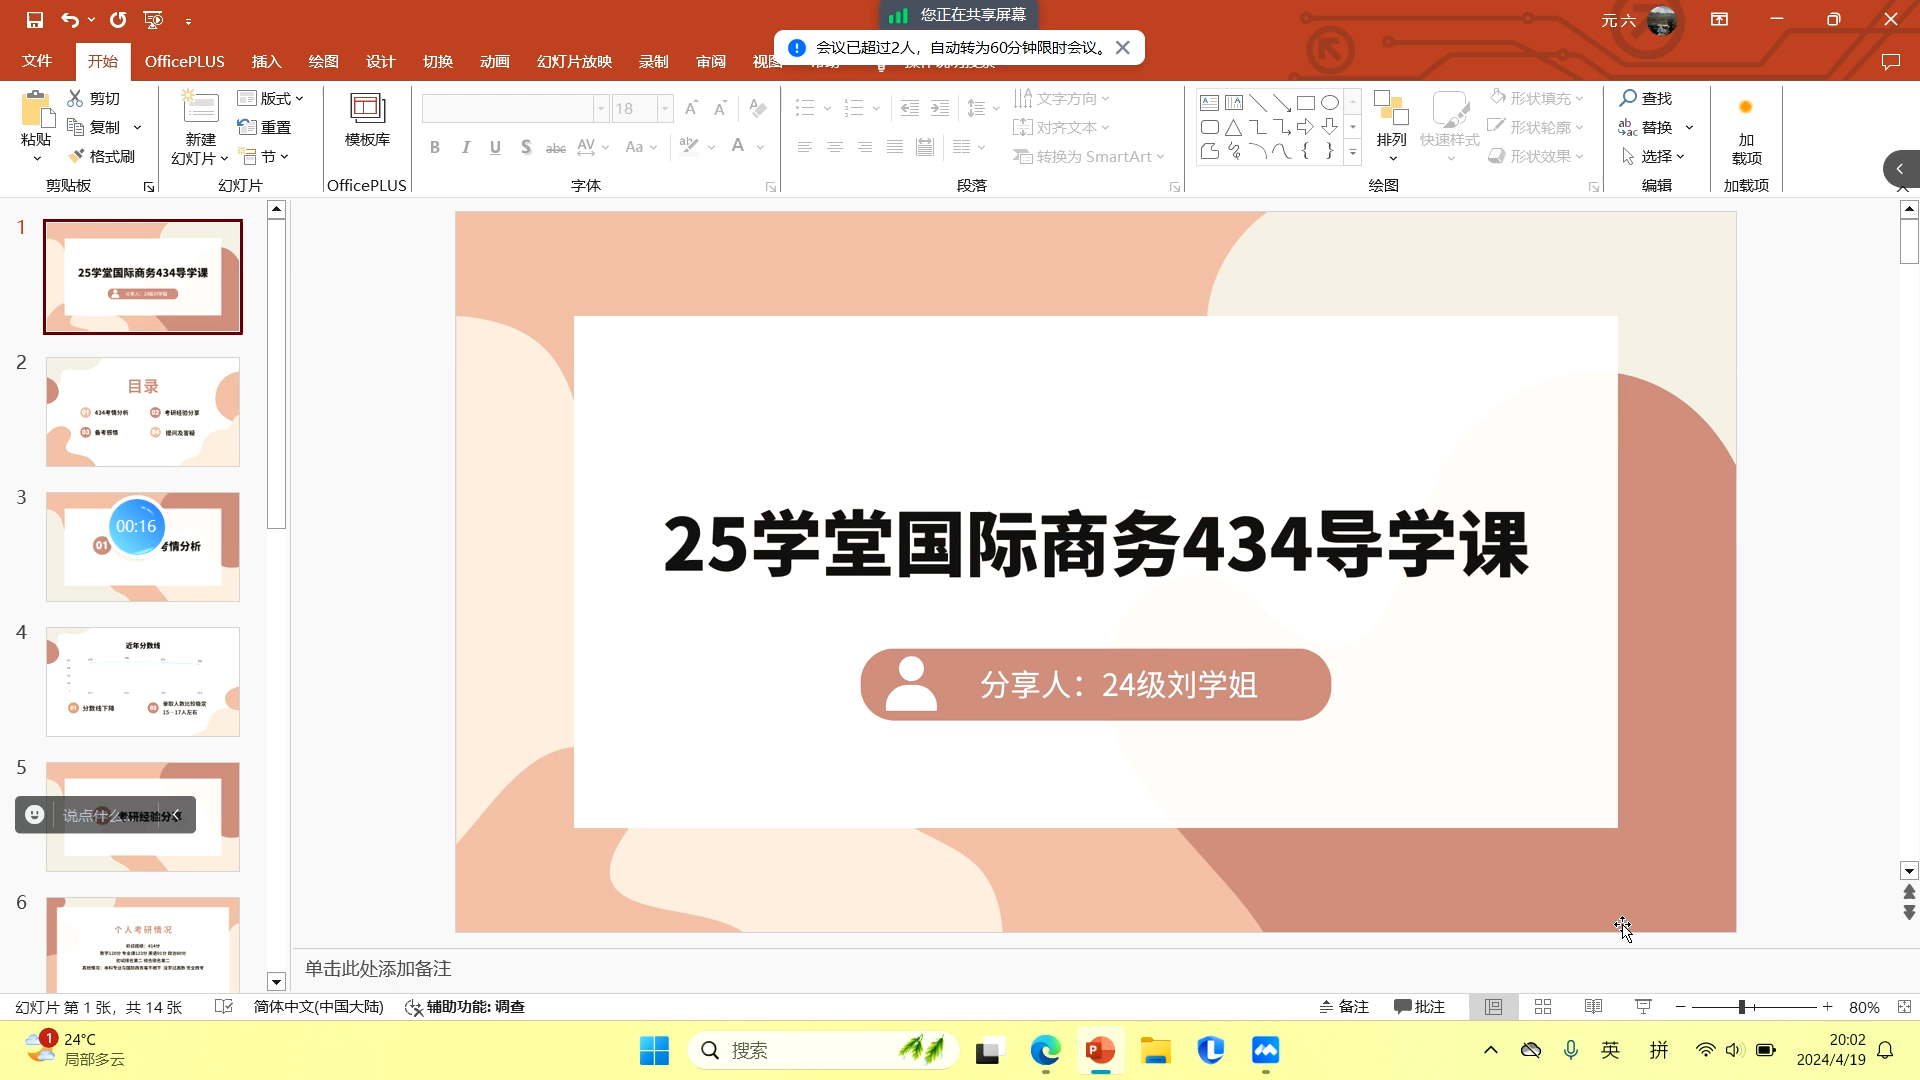Image resolution: width=1920 pixels, height=1080 pixels.
Task: Open the 节 section dropdown
Action: [x=265, y=156]
